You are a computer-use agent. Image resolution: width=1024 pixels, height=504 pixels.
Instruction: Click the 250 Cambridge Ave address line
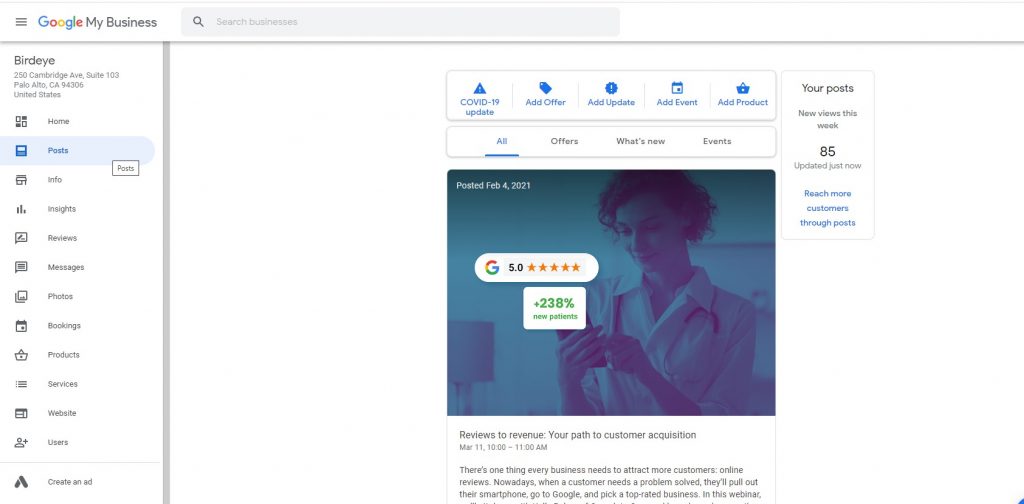(x=67, y=75)
